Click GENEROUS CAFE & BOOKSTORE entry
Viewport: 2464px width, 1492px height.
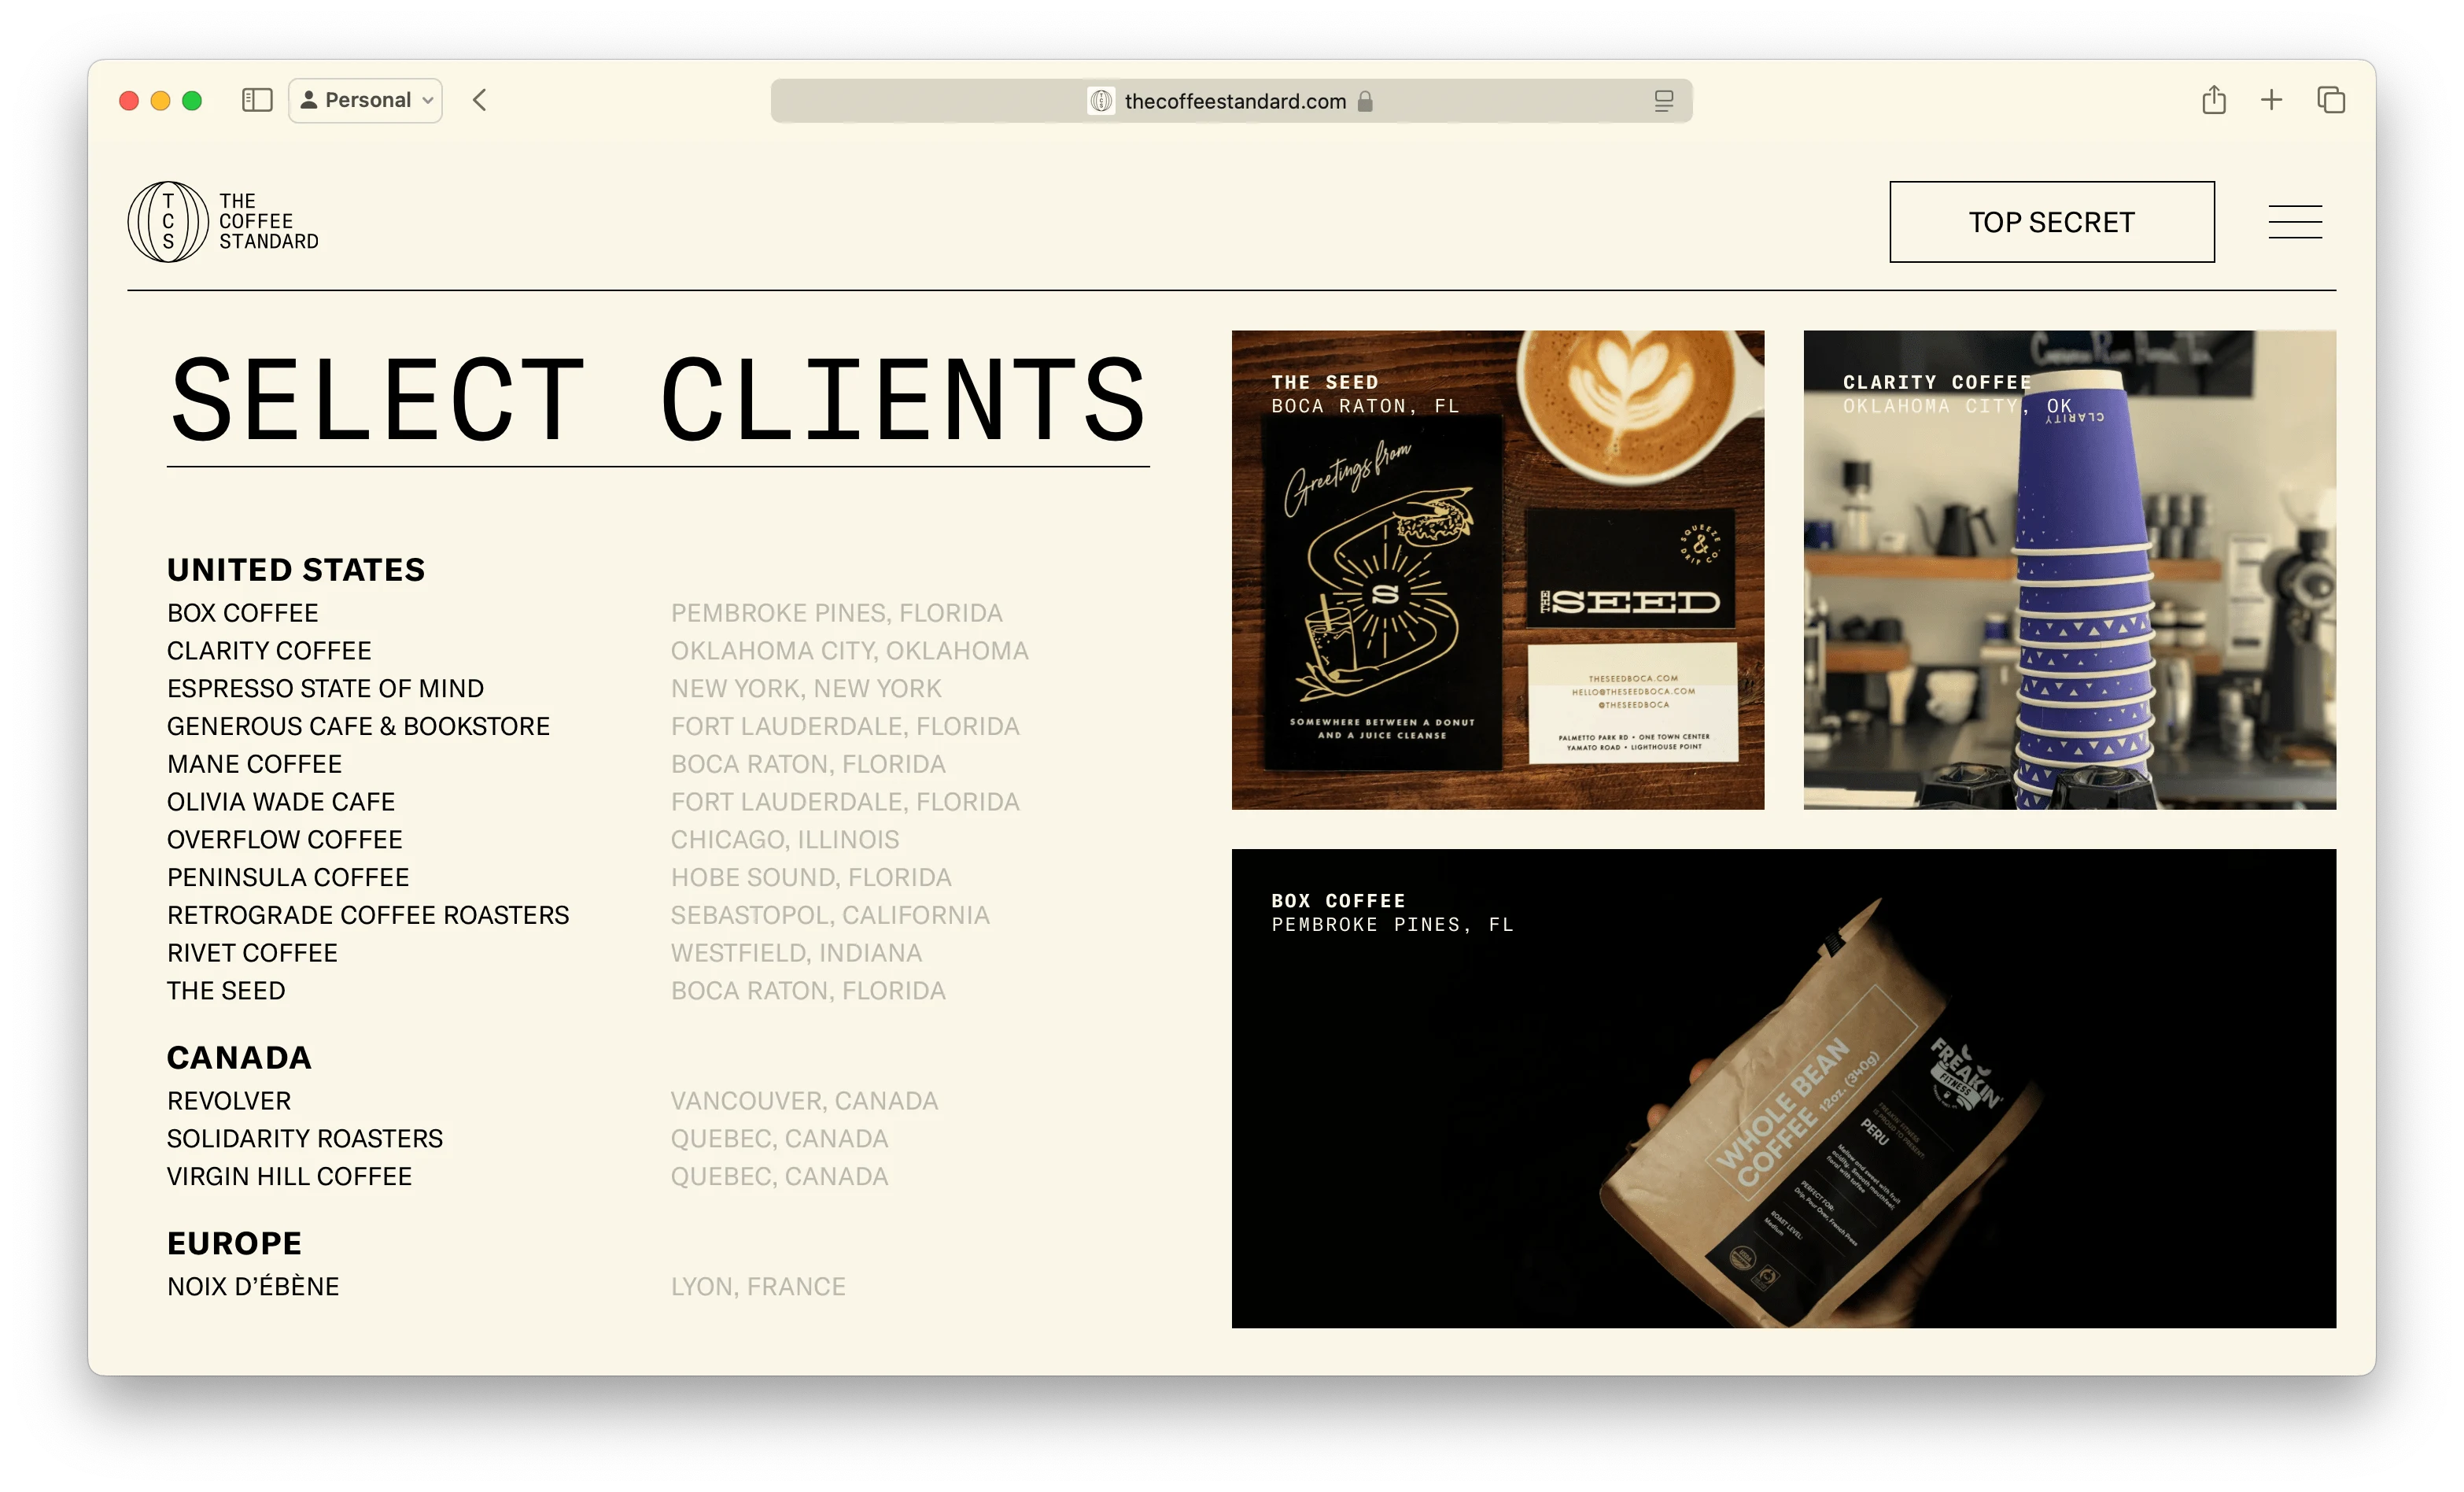tap(358, 727)
